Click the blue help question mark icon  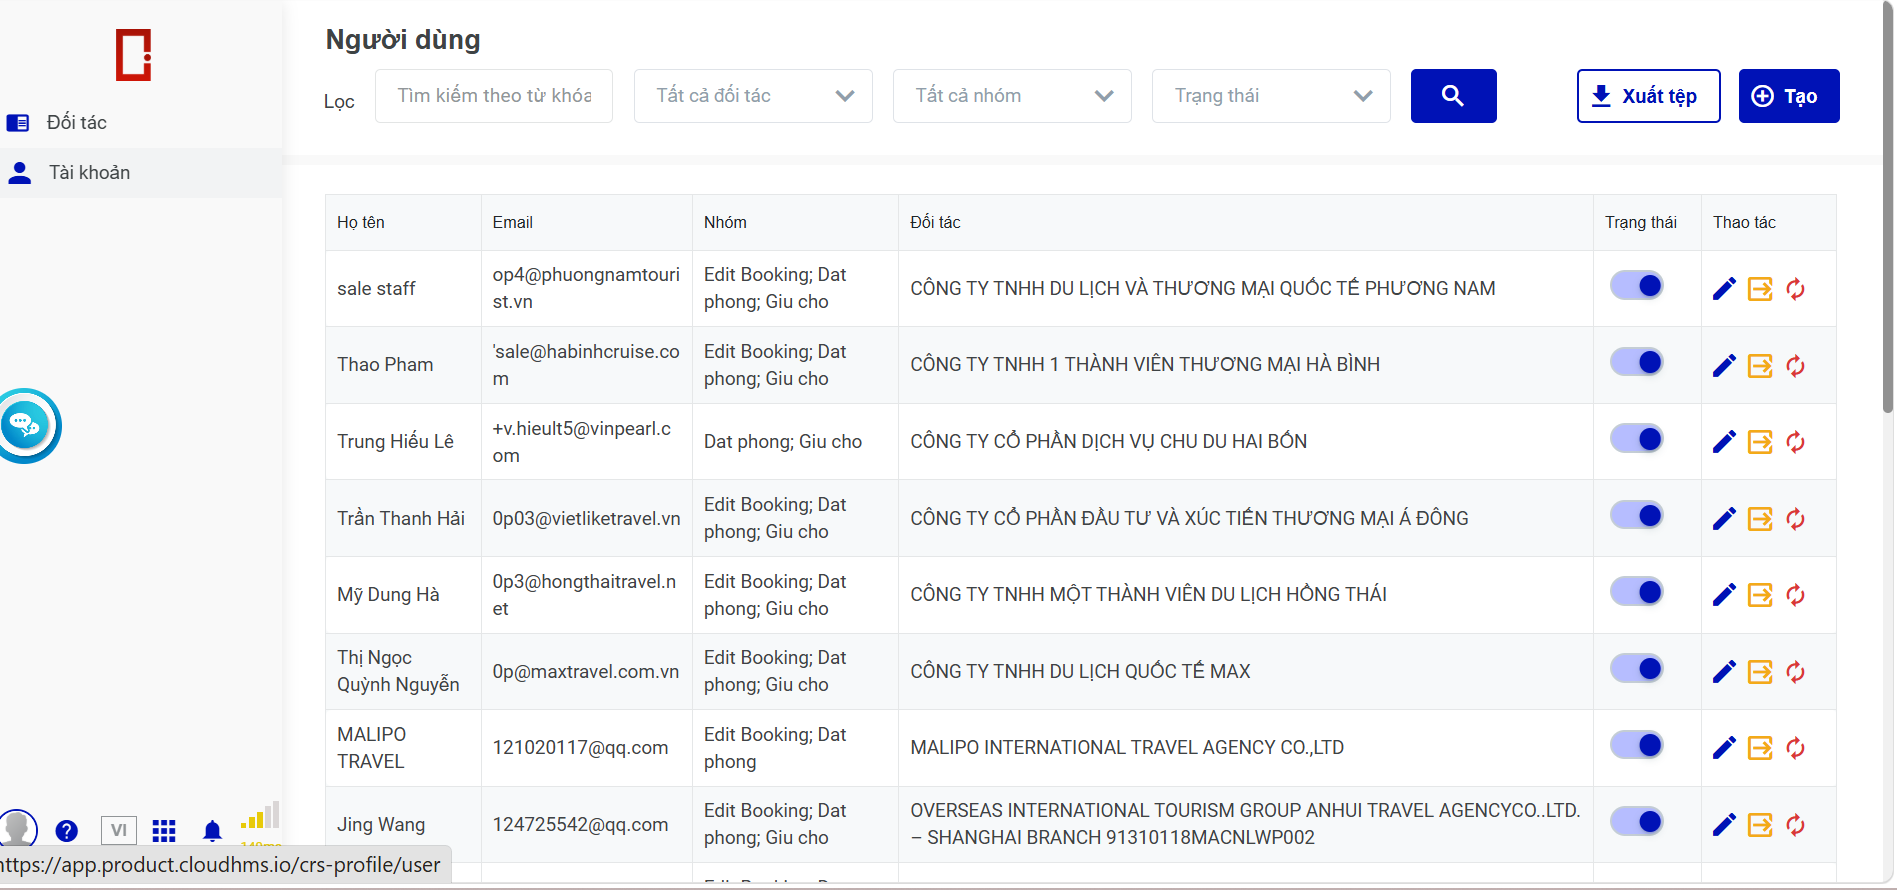click(67, 831)
